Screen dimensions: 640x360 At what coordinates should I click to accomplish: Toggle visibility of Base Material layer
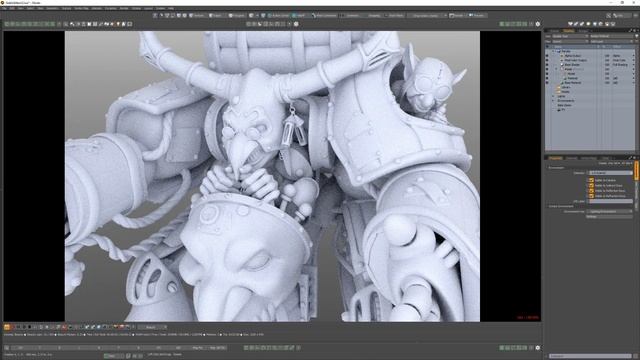(547, 83)
